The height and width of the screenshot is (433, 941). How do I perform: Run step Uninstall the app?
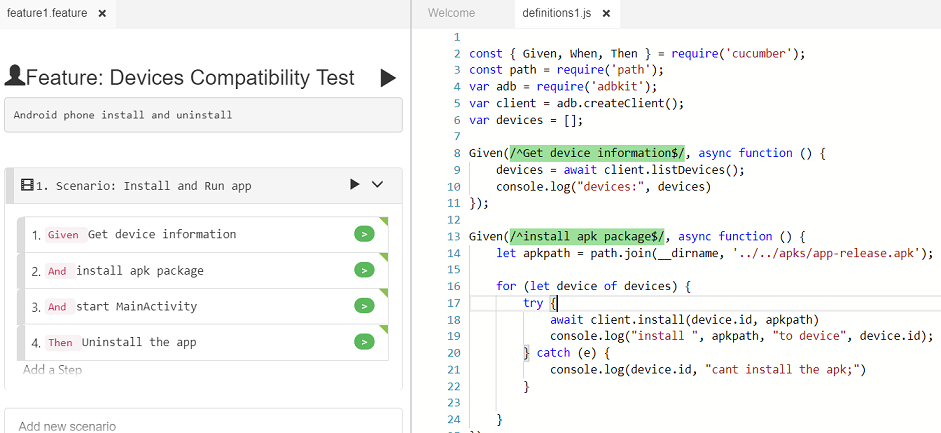click(364, 342)
